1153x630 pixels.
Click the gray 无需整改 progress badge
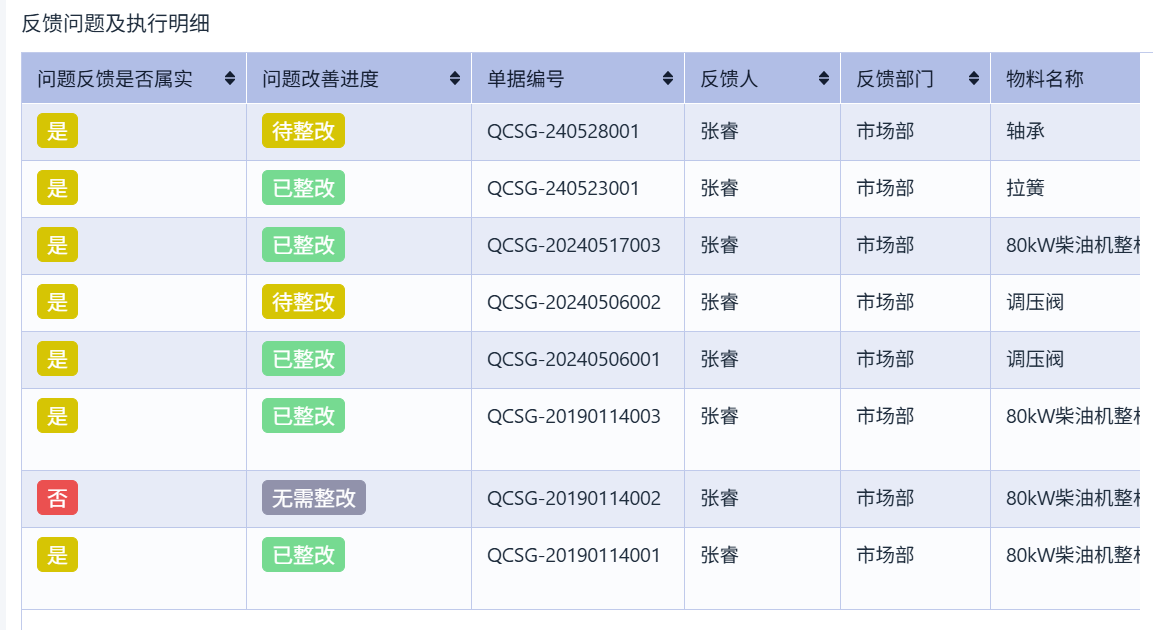314,498
